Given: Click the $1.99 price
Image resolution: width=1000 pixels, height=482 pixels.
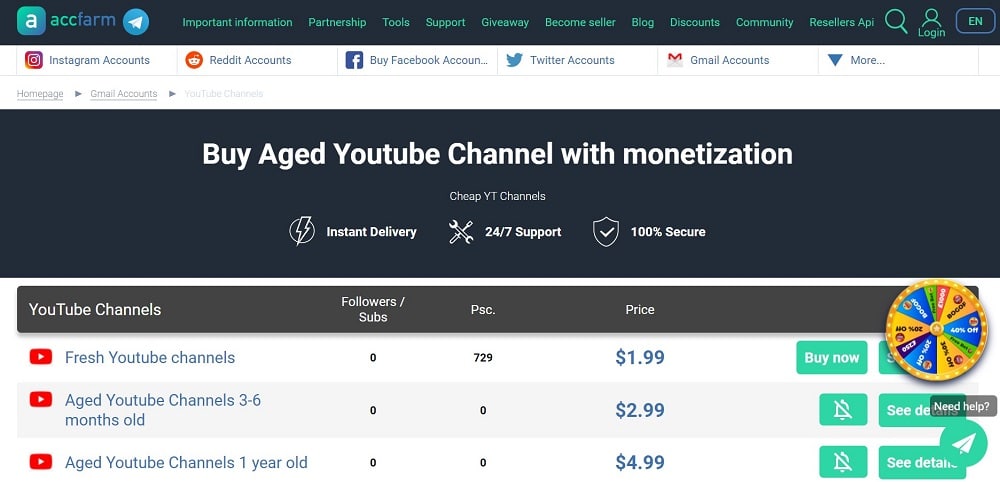Looking at the screenshot, I should click(640, 358).
